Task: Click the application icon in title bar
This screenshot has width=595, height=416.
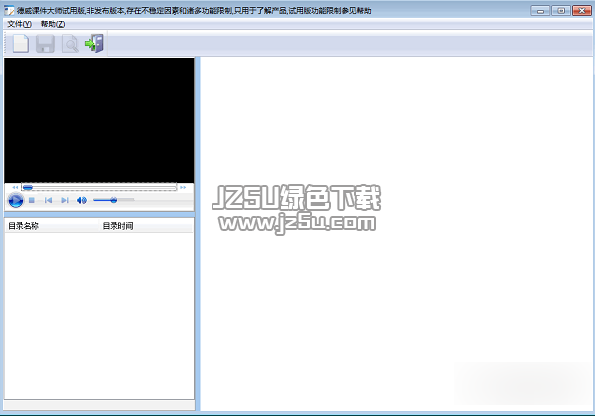Action: [9, 11]
